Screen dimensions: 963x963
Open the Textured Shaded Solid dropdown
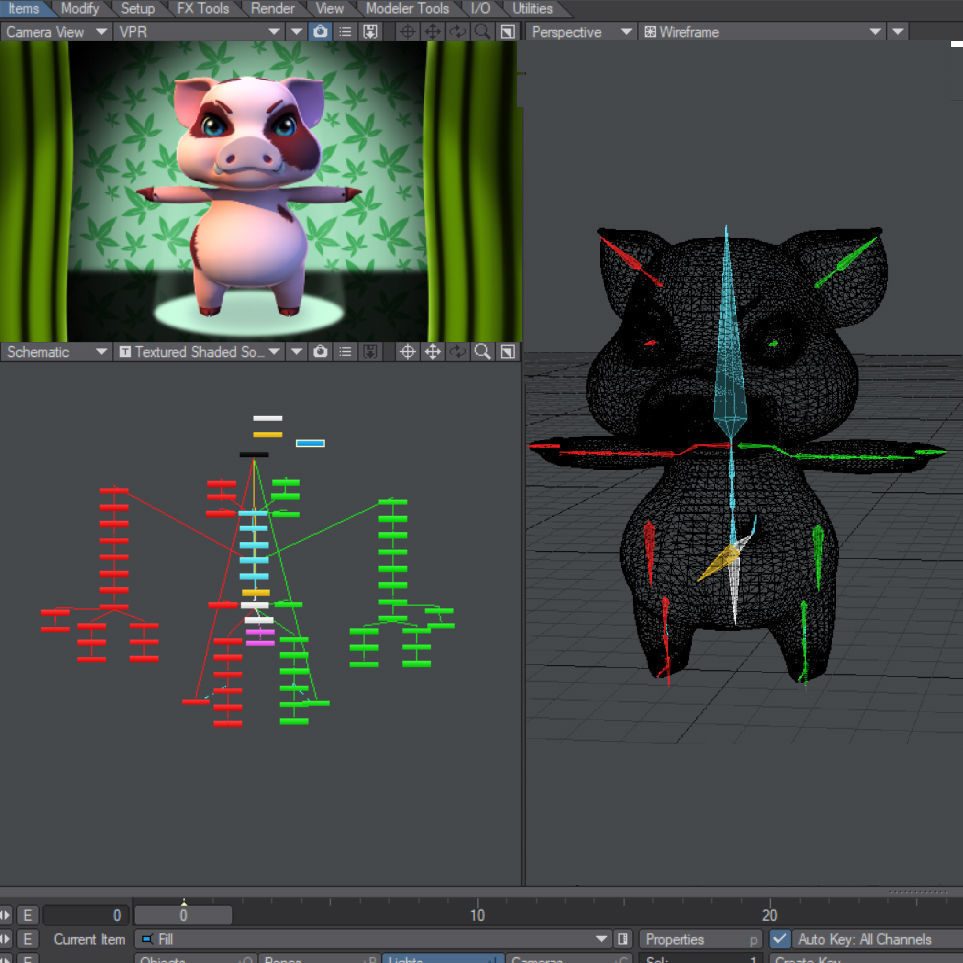(199, 352)
